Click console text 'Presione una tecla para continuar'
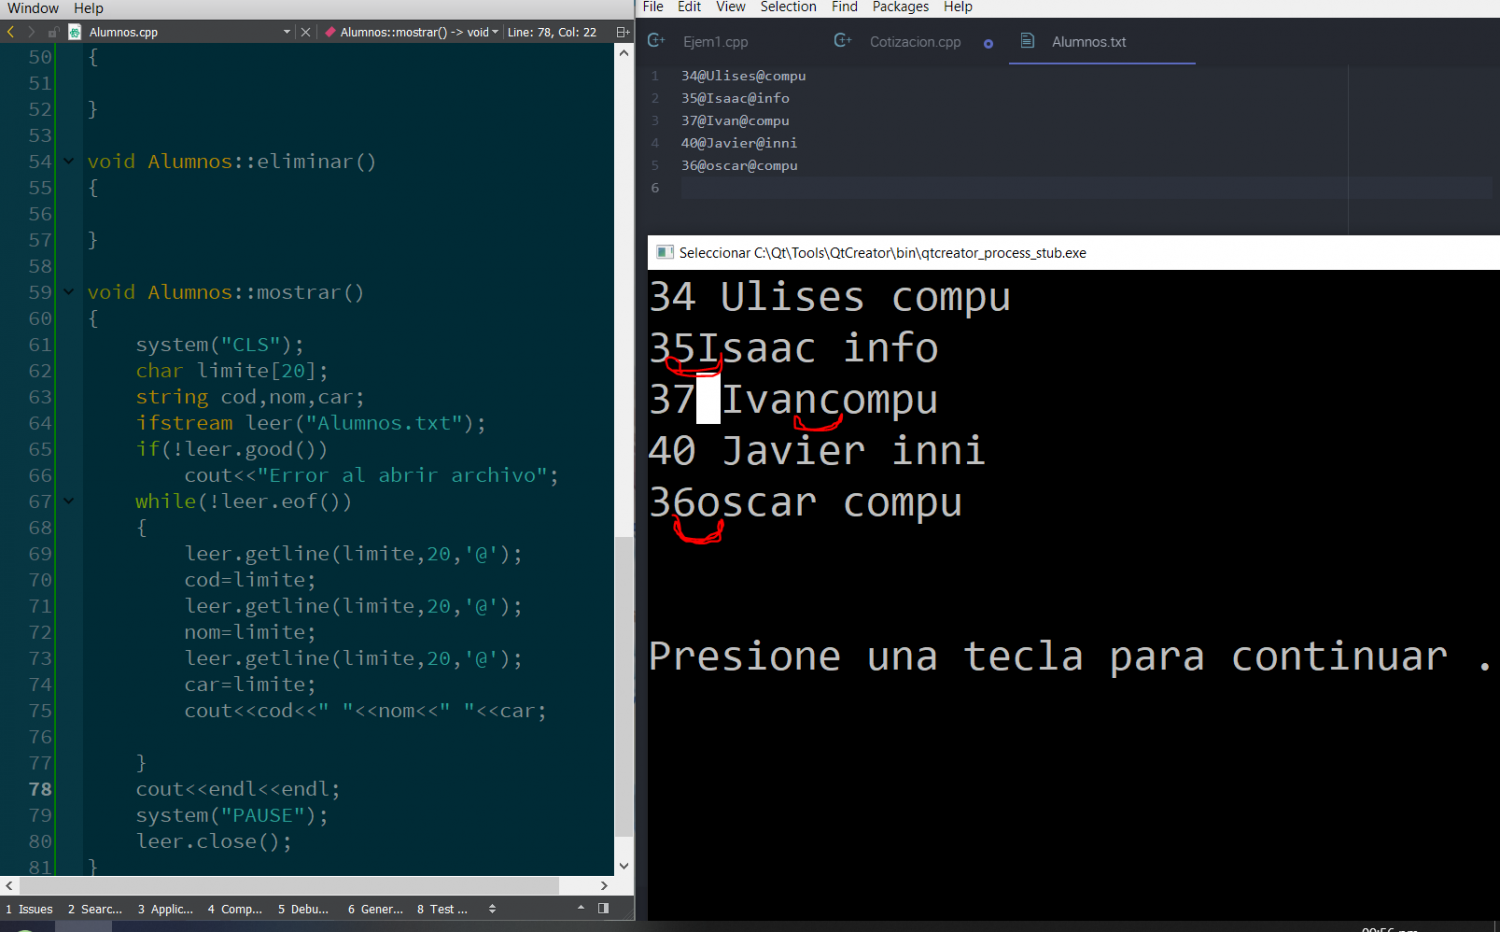The height and width of the screenshot is (932, 1500). (x=1048, y=657)
